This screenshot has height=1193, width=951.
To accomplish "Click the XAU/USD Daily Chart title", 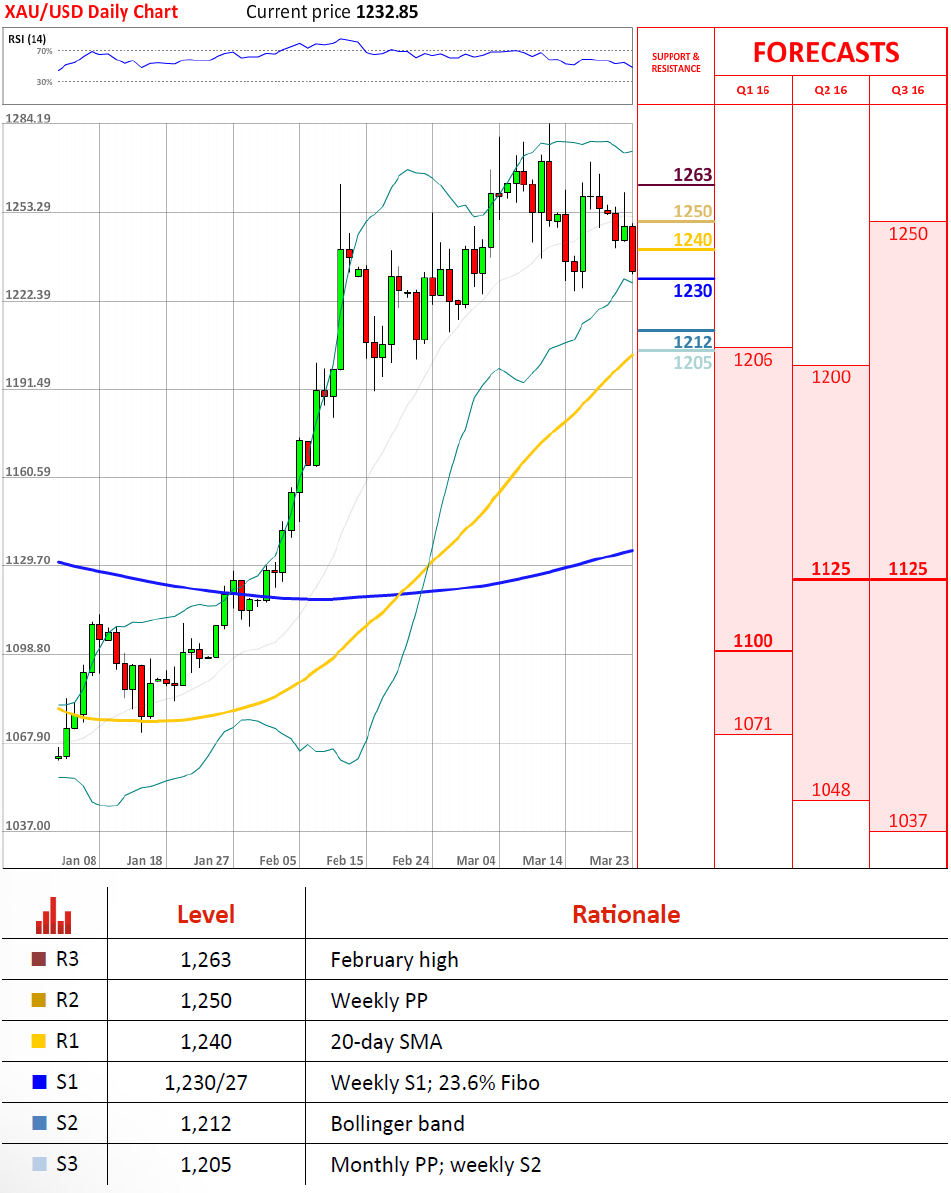I will [x=92, y=13].
